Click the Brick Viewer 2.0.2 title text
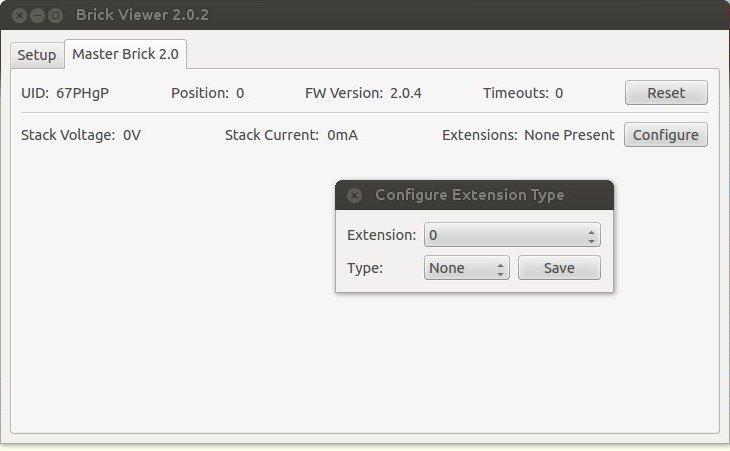The height and width of the screenshot is (451, 730). (x=142, y=16)
